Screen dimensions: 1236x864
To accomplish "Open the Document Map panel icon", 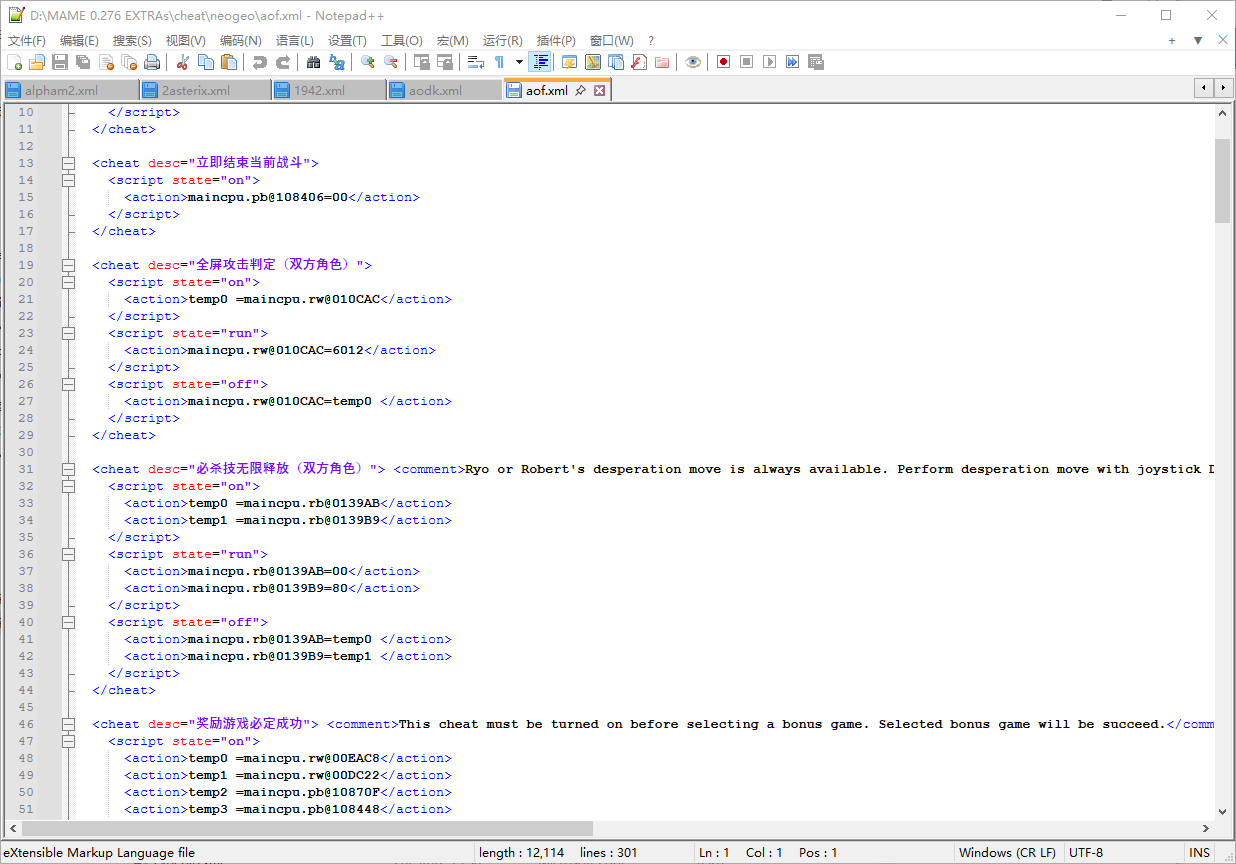I will [593, 62].
